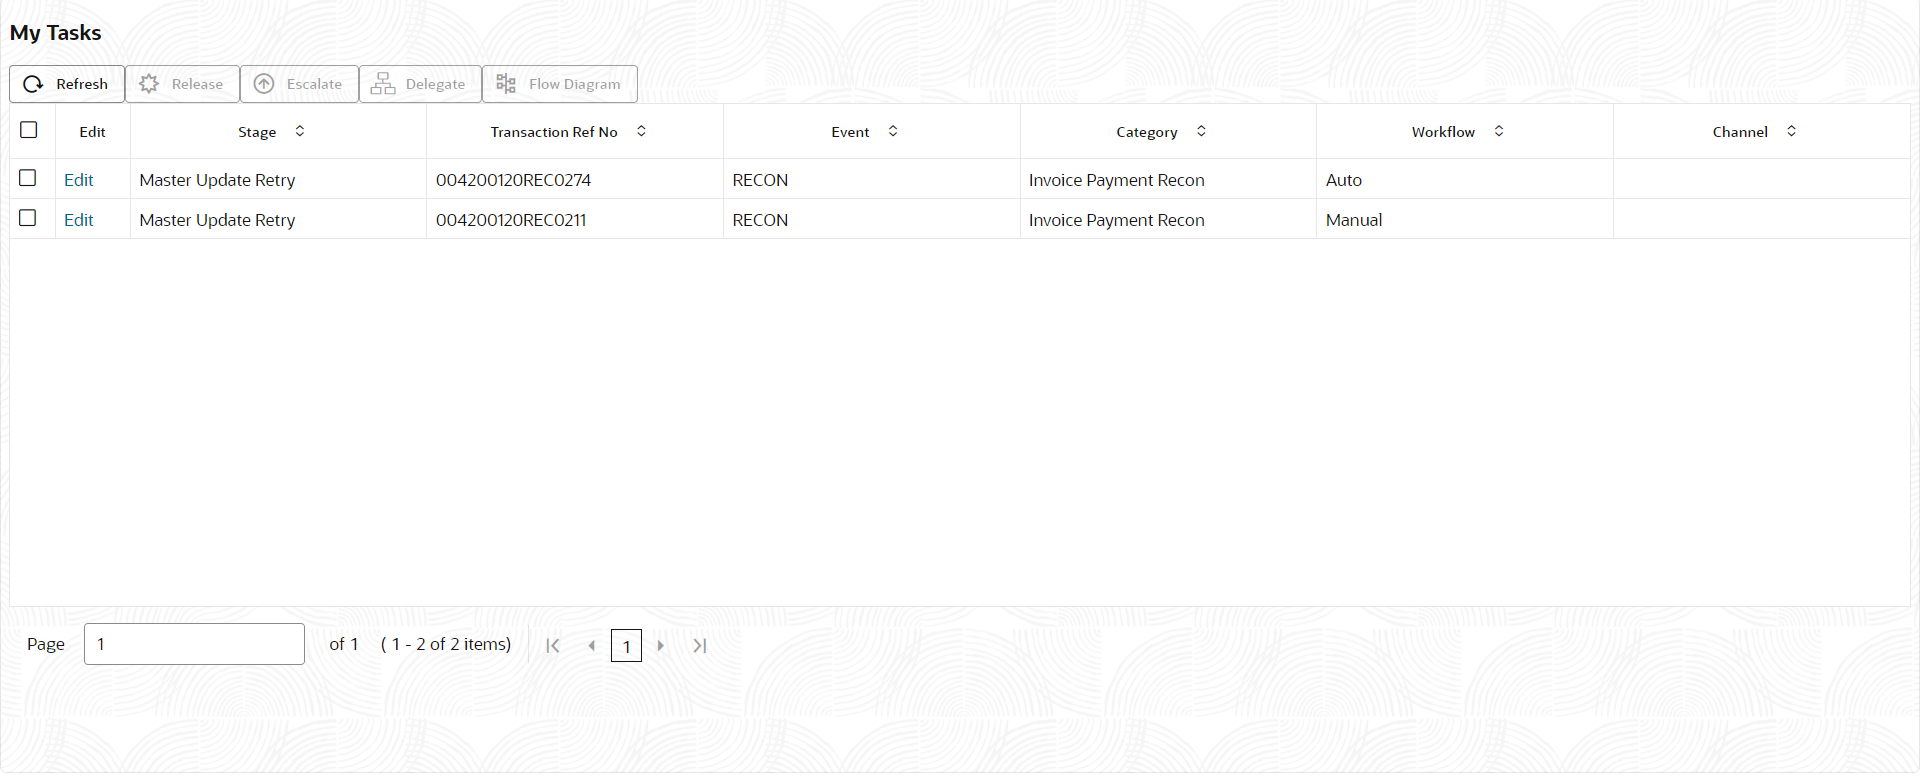Screen dimensions: 1920x777
Task: Click the Escalate up-arrow icon
Action: pos(264,84)
